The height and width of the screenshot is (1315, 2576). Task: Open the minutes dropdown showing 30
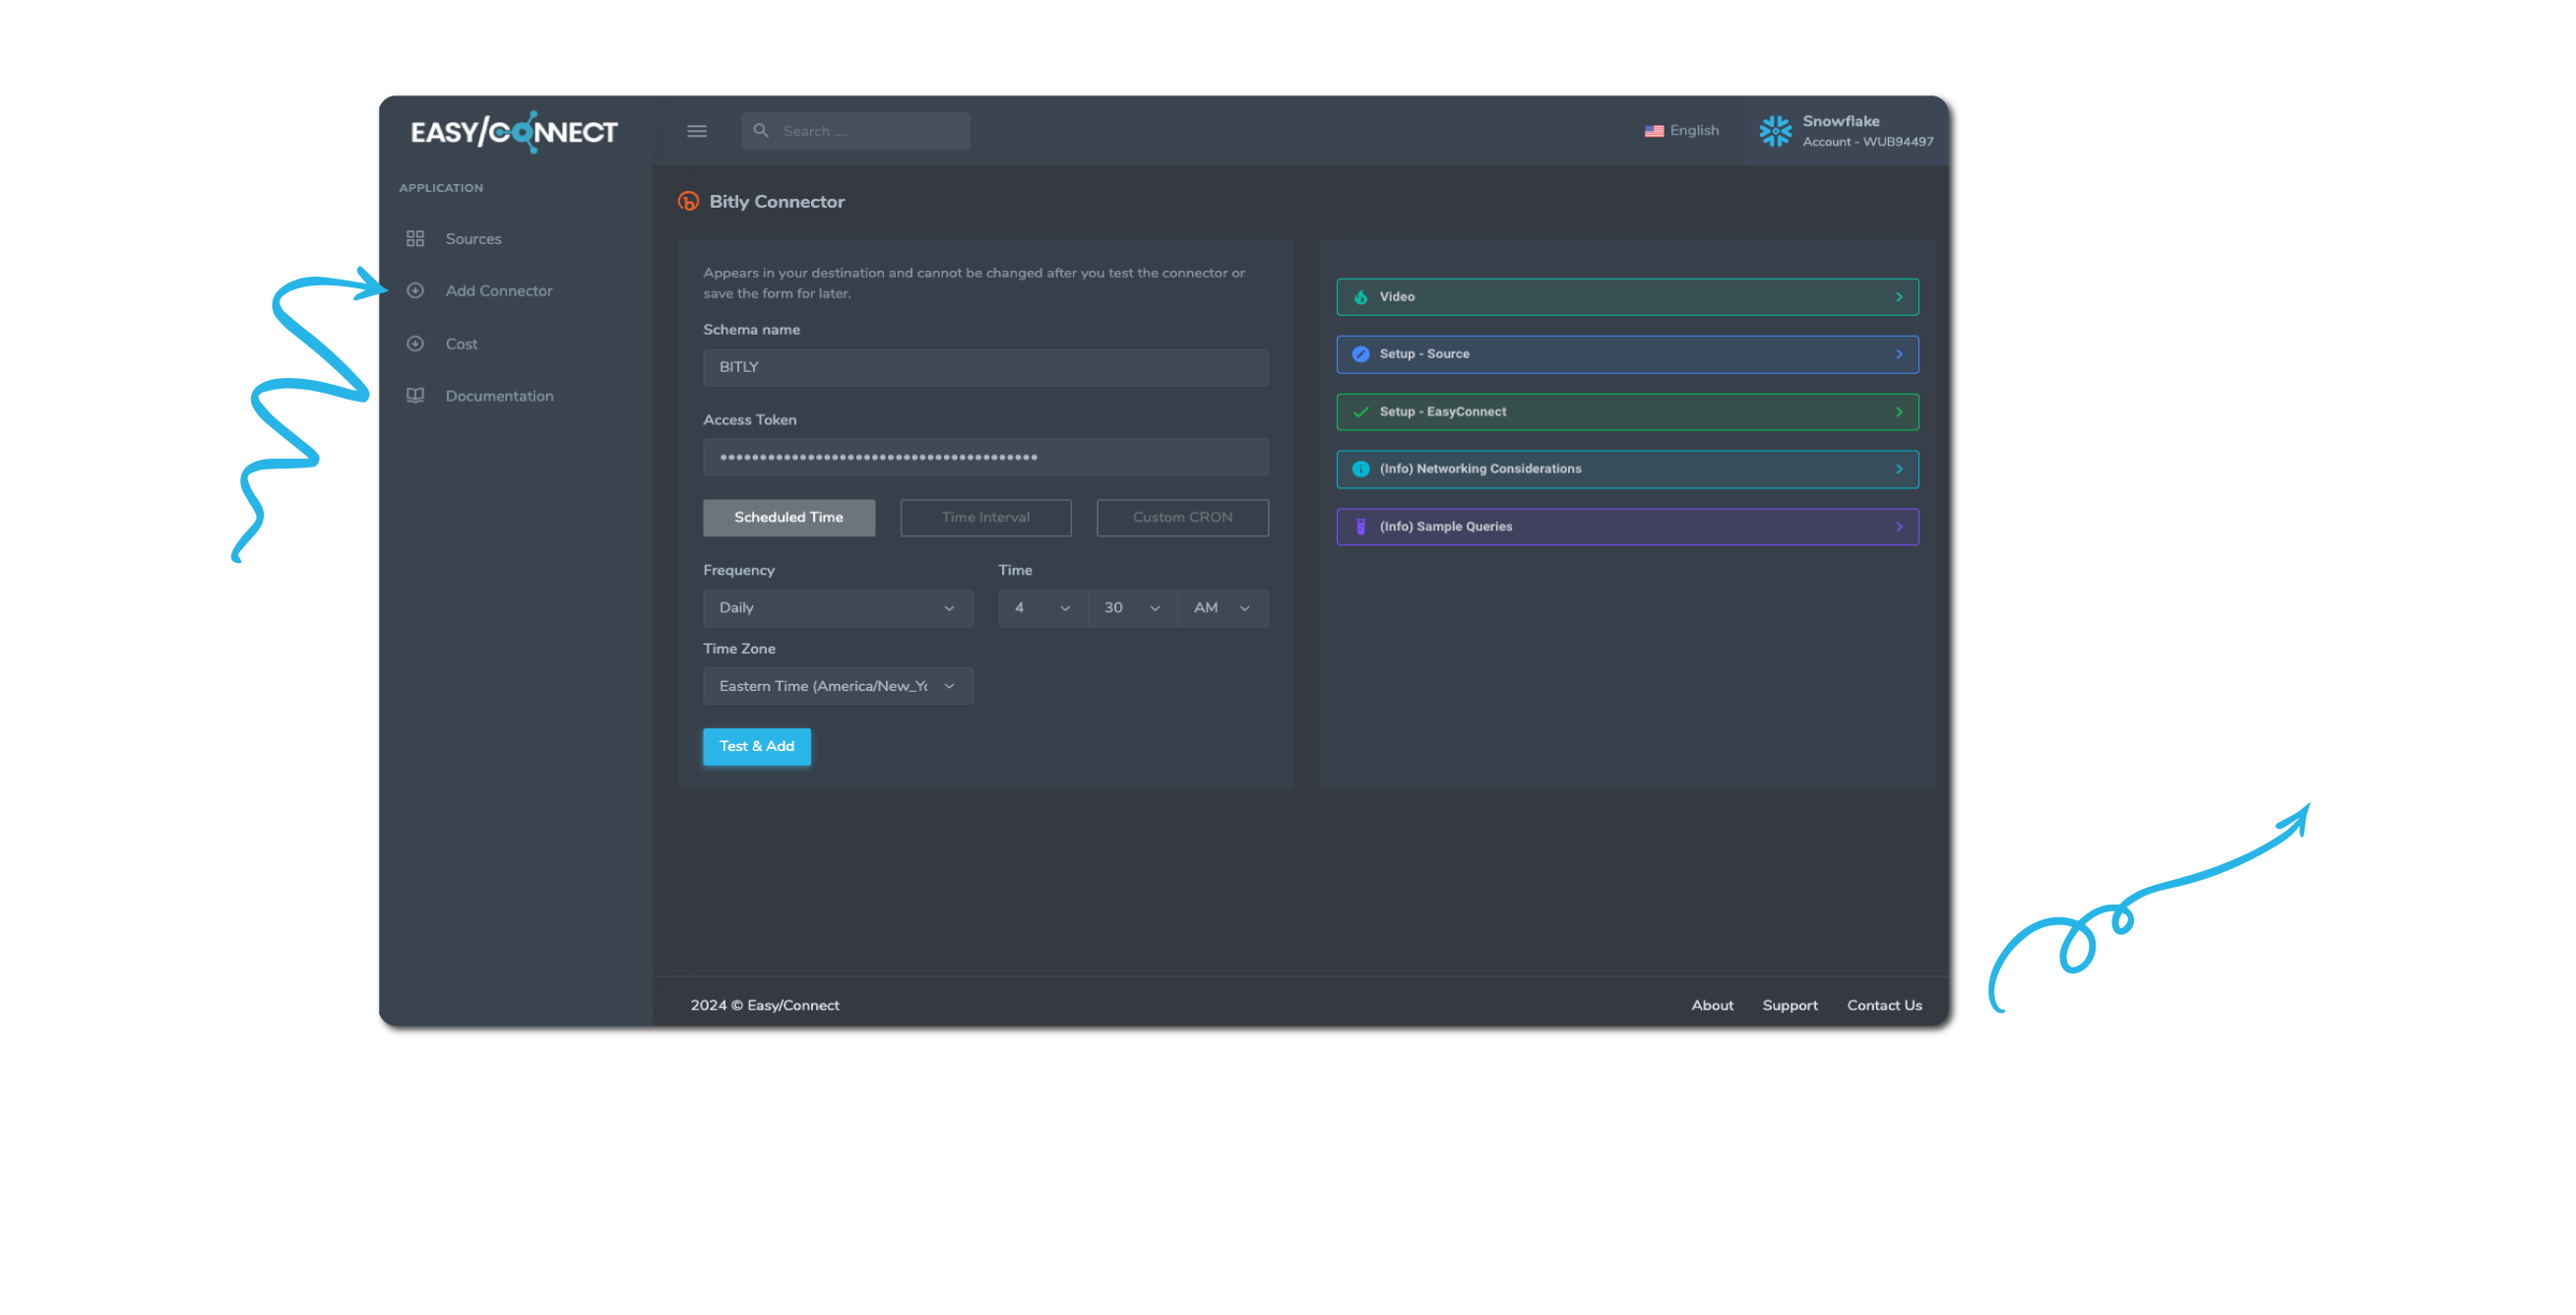[1132, 608]
